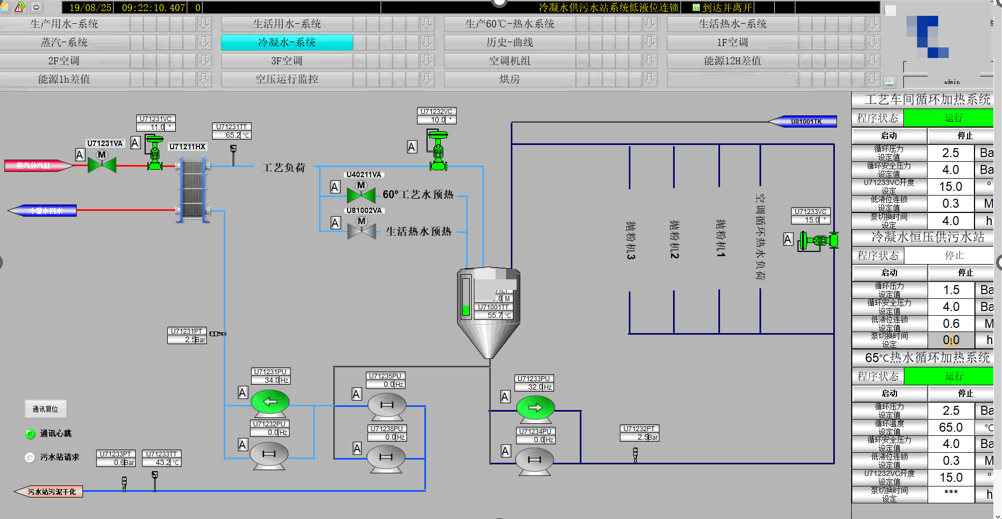Open the 历史-曲线 page
Image resolution: width=1002 pixels, height=519 pixels.
point(510,43)
